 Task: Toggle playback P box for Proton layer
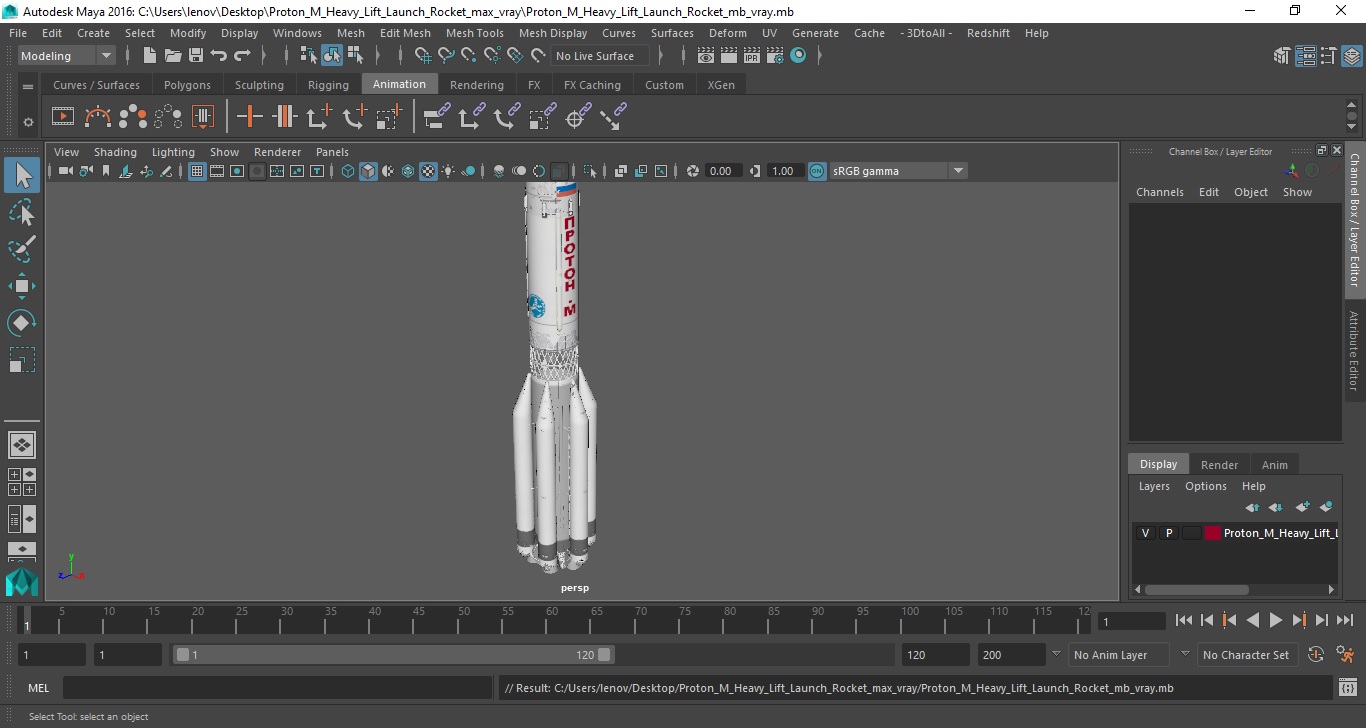[1168, 533]
